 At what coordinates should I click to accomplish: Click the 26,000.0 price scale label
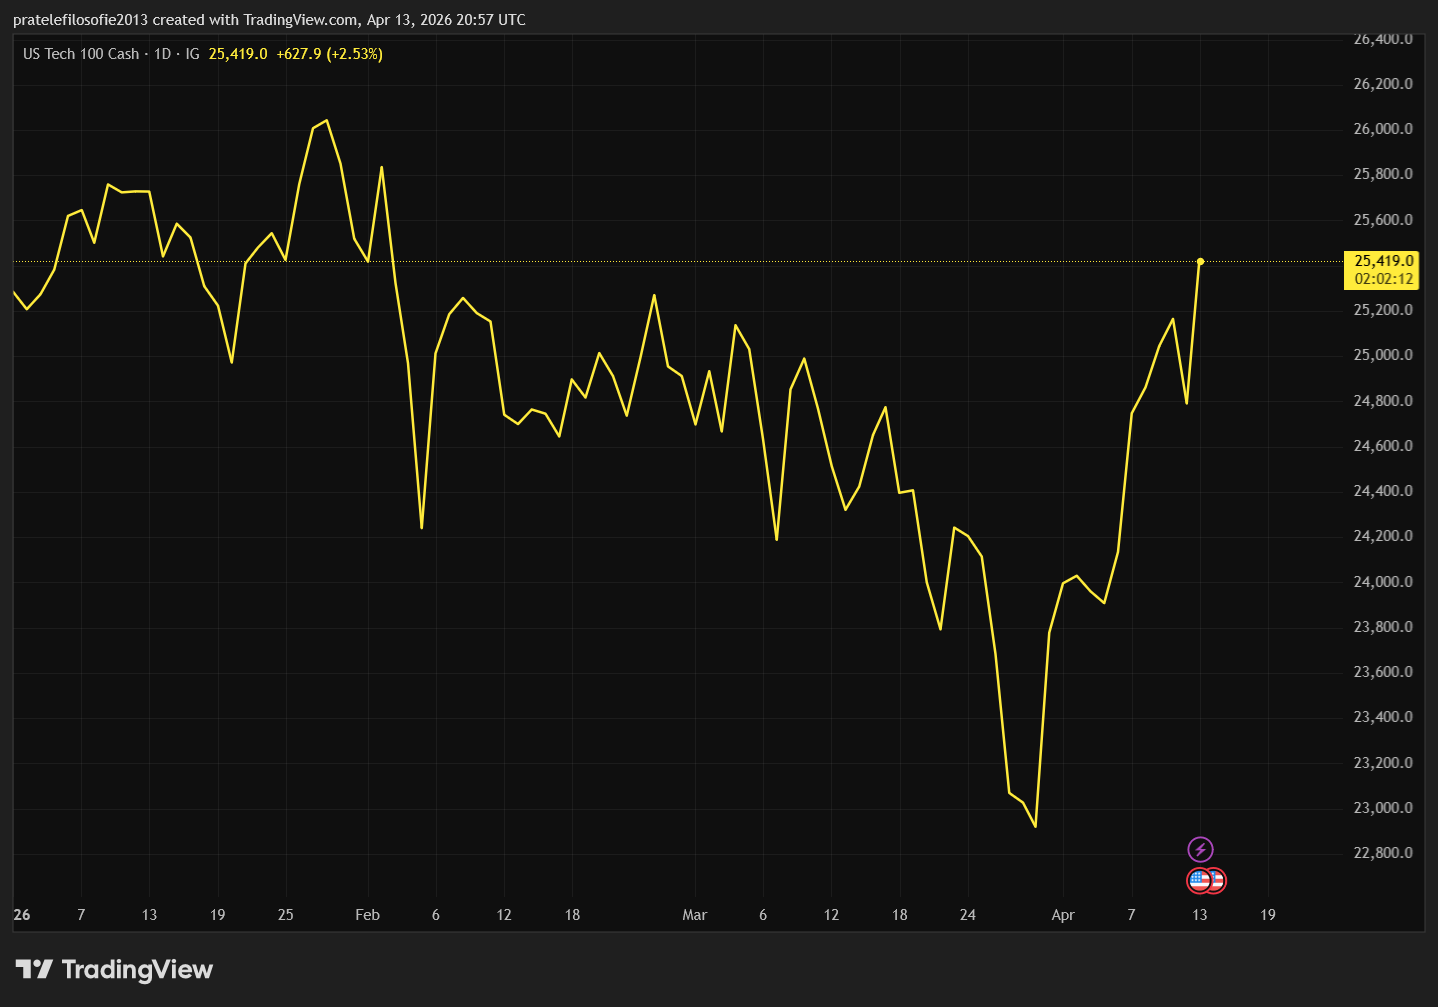(1383, 129)
